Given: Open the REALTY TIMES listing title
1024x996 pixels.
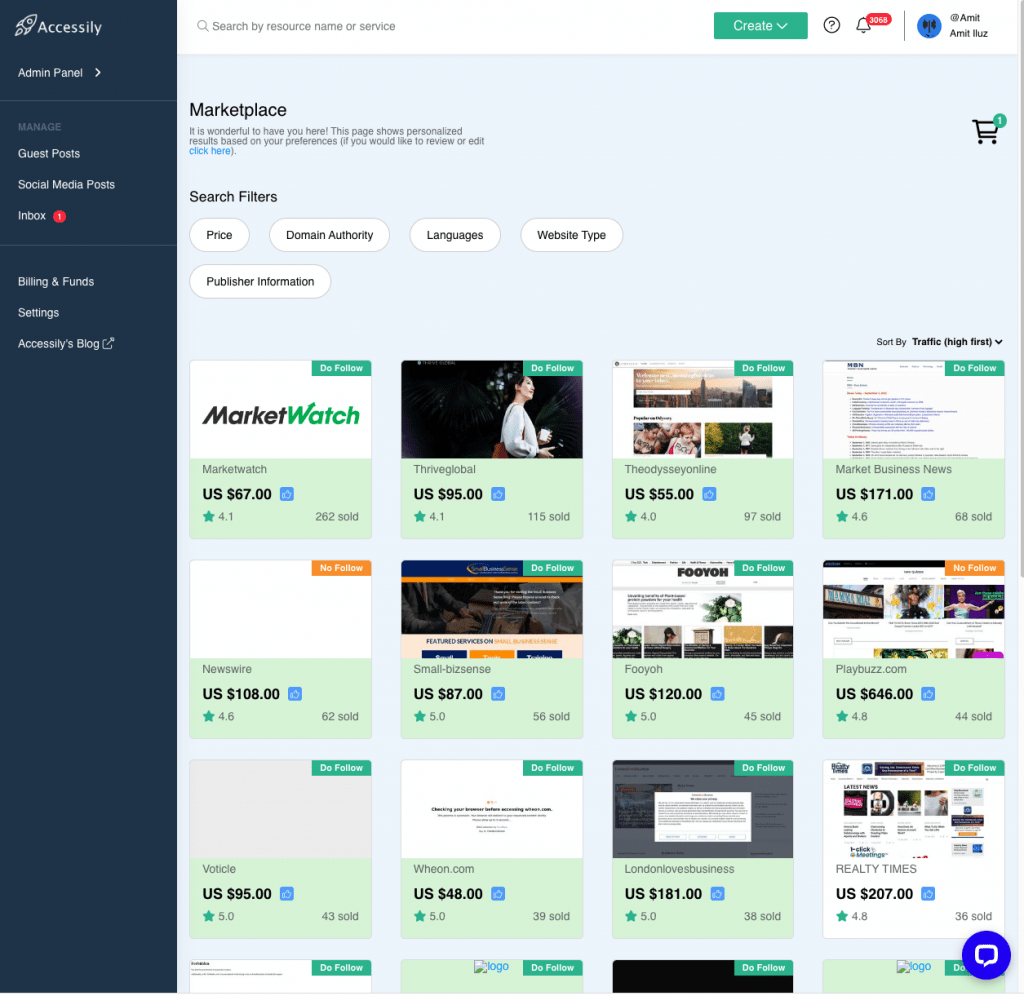Looking at the screenshot, I should coord(876,869).
